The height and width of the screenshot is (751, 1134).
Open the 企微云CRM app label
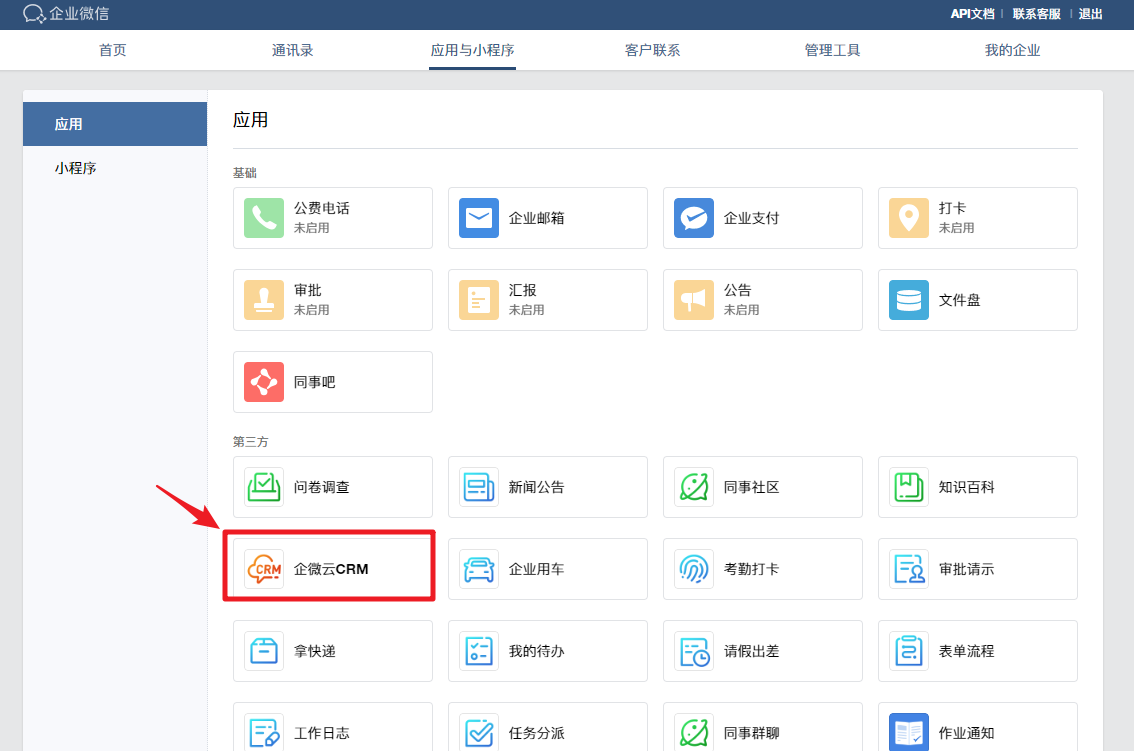331,569
